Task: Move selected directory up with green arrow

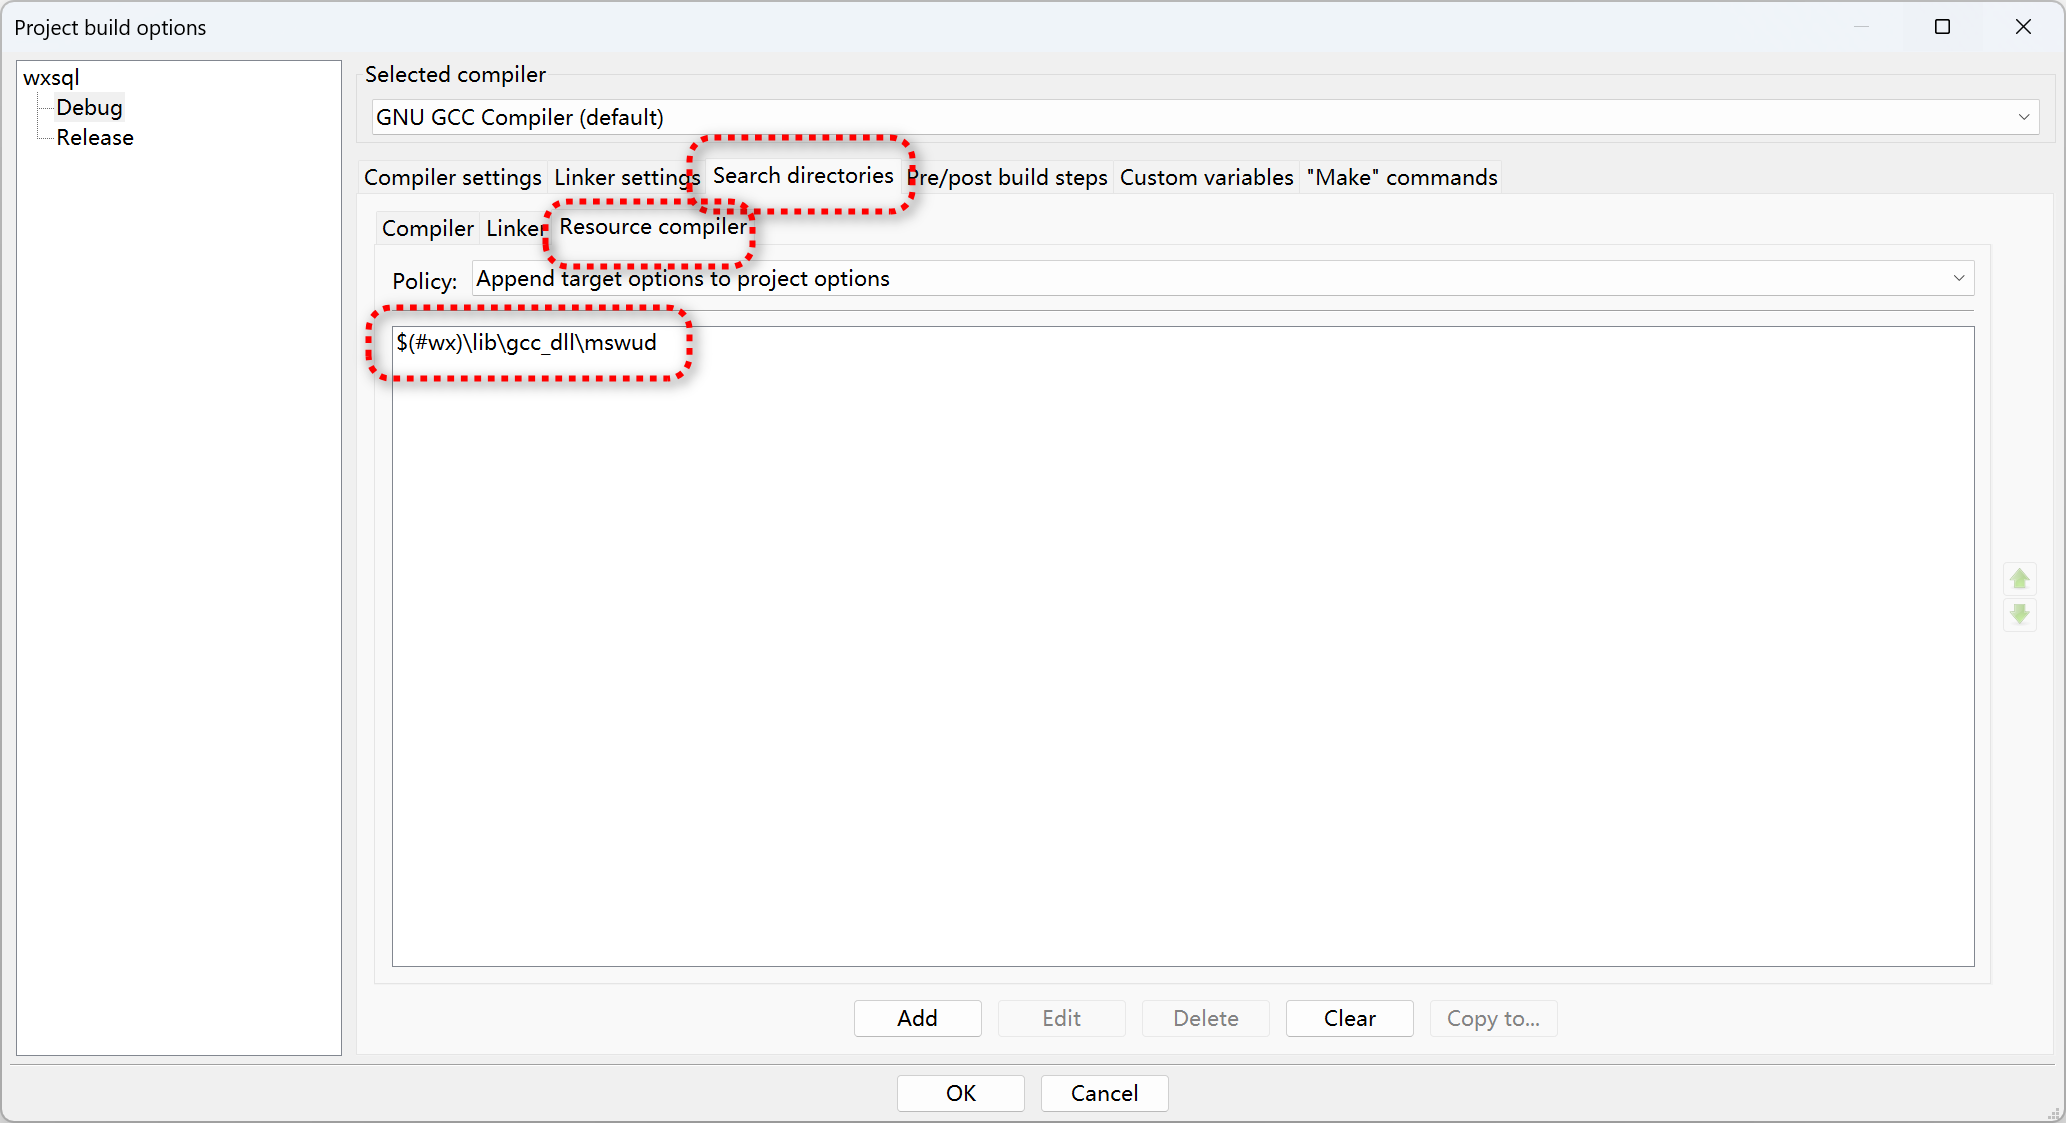Action: pyautogui.click(x=2019, y=579)
